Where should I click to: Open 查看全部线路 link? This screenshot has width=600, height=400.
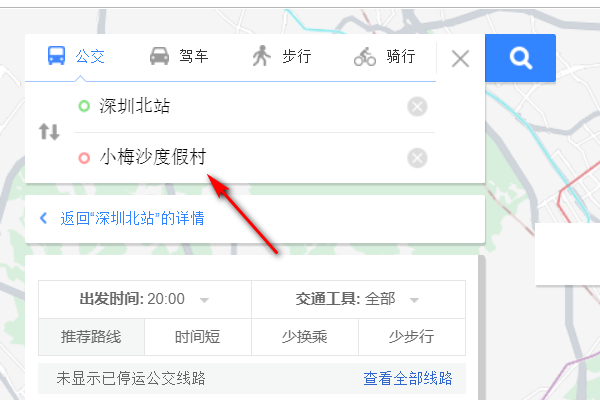(408, 378)
